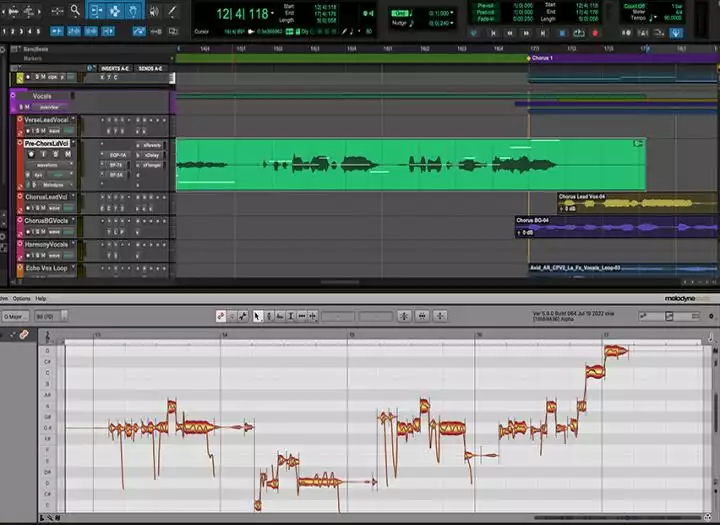
Task: Select the Pre-ChorLdVcl track name
Action: point(47,143)
